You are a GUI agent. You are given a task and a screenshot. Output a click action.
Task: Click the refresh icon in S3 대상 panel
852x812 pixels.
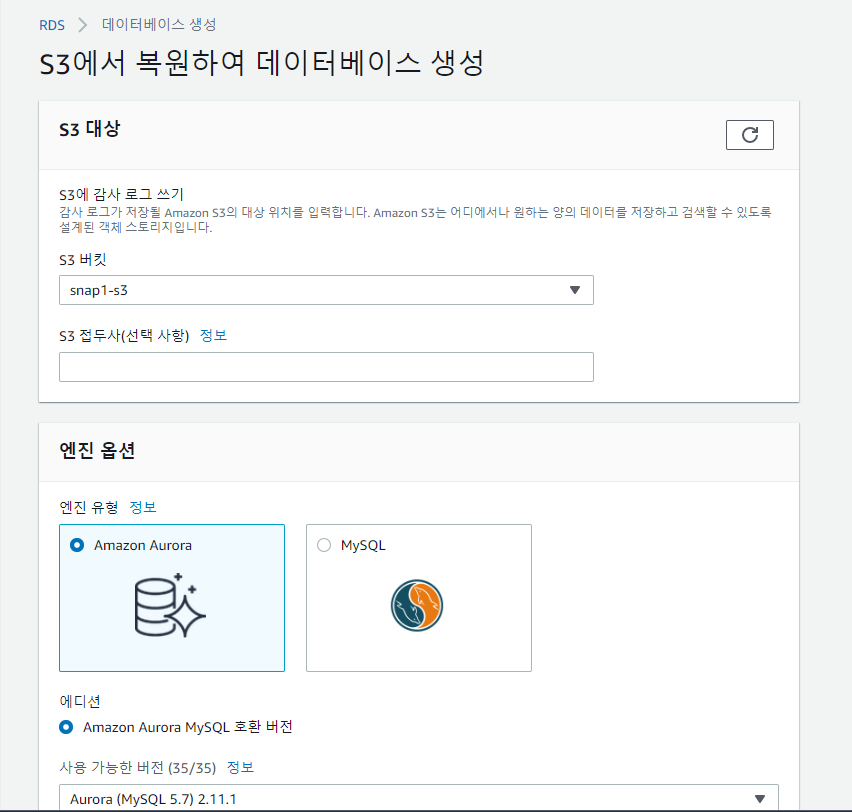pos(749,135)
